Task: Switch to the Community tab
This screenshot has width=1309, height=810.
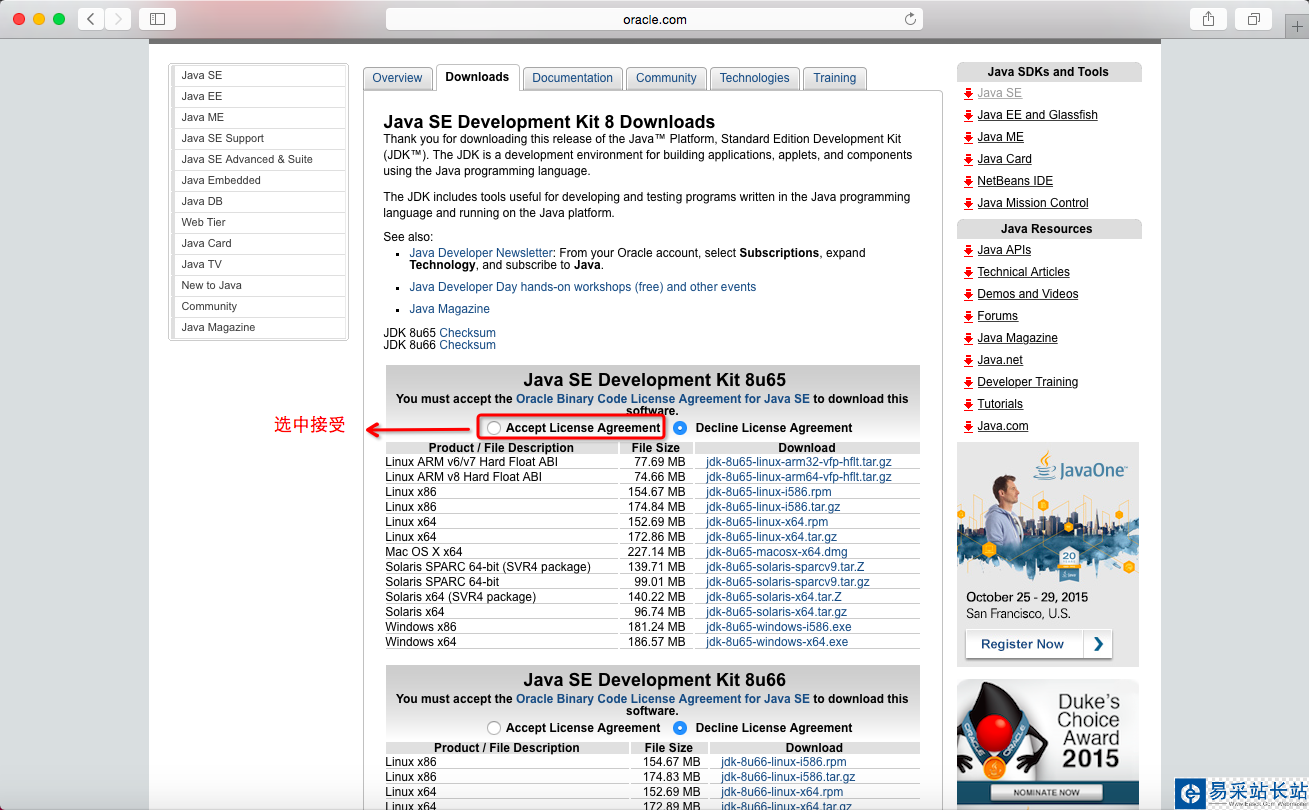Action: (666, 78)
